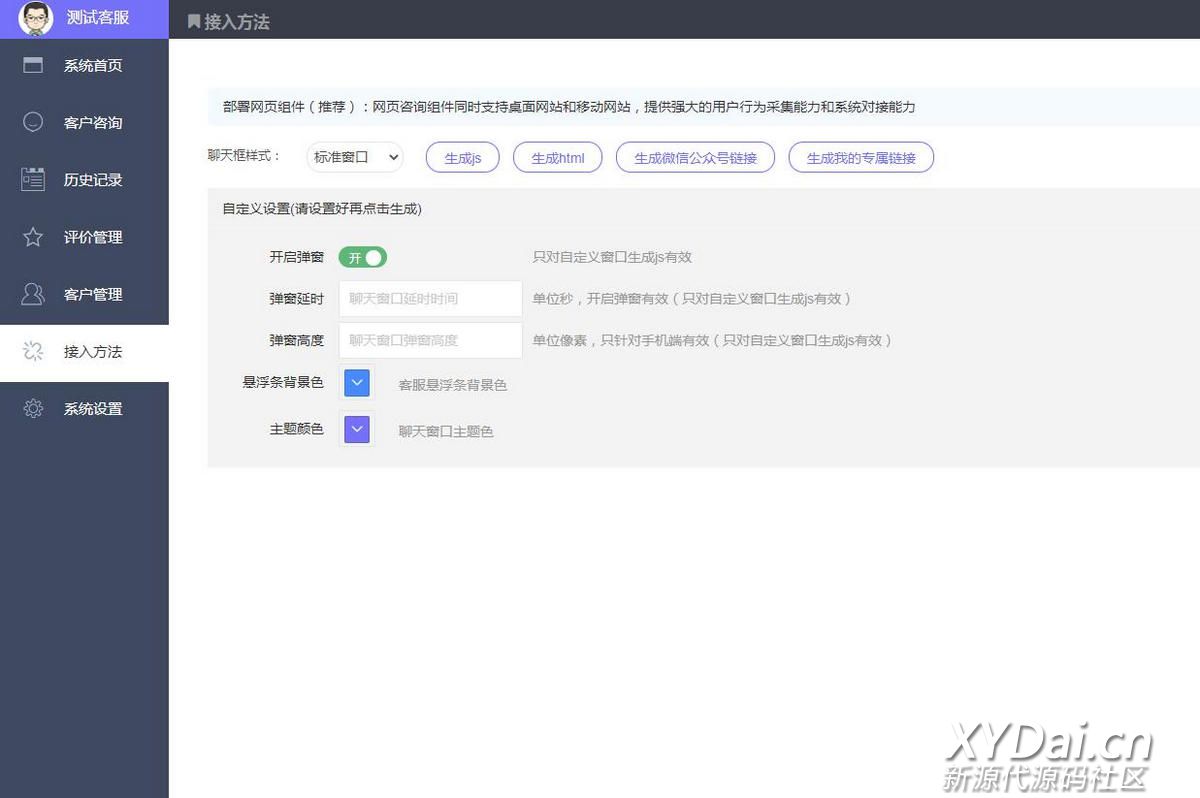Expand the 悬浮条背景色 blue color picker
Screen dimensions: 1200x798
coord(357,383)
